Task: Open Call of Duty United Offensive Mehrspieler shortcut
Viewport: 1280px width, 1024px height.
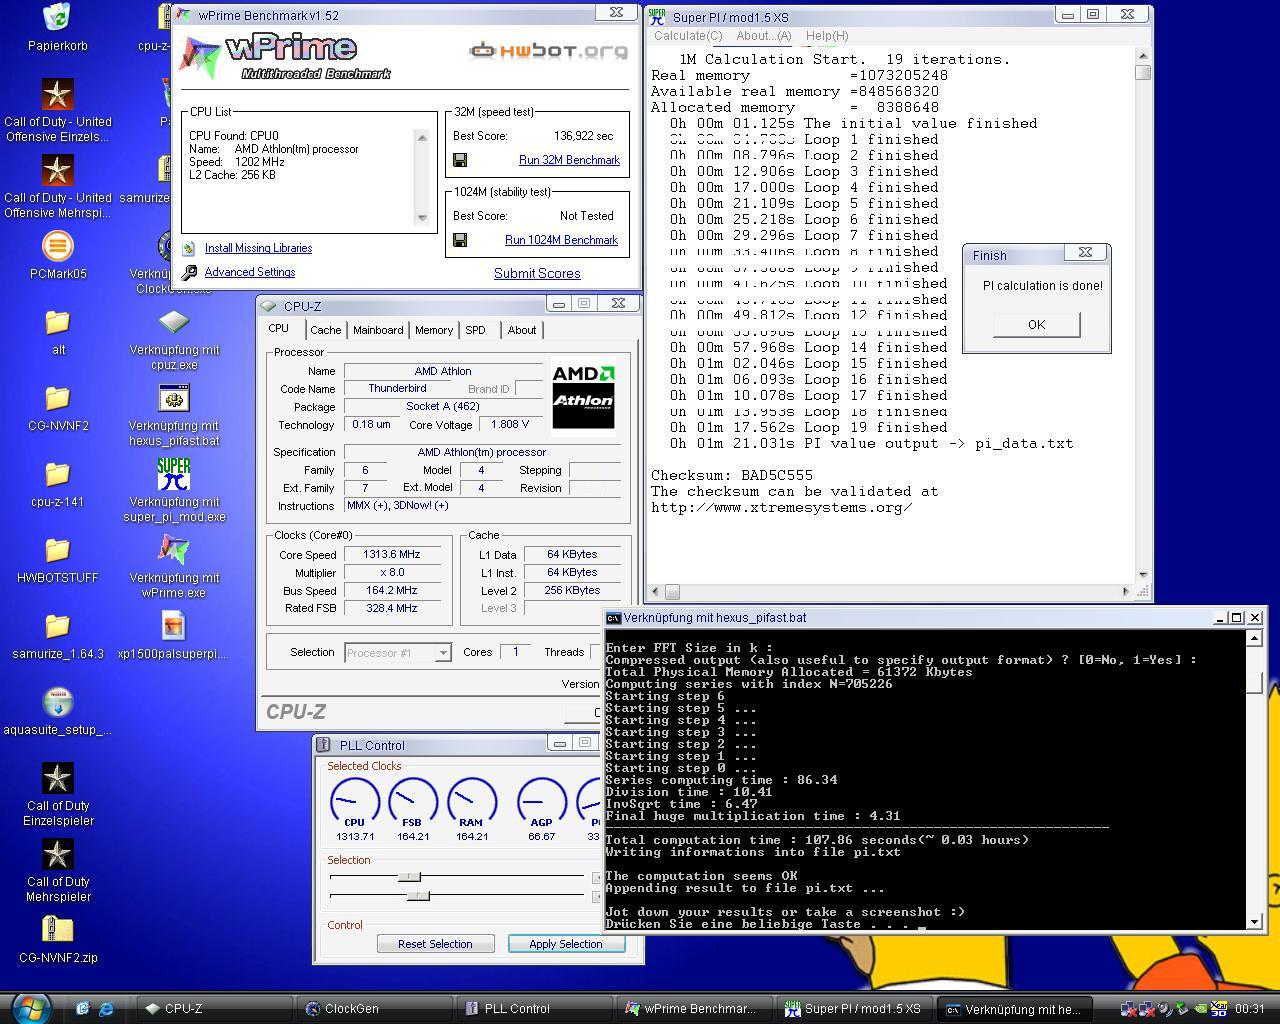Action: click(x=57, y=170)
